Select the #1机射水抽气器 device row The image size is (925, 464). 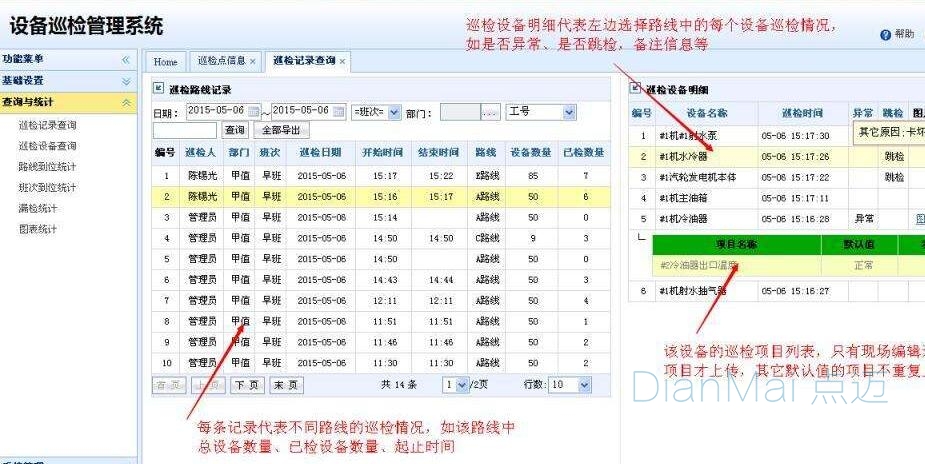pyautogui.click(x=776, y=291)
